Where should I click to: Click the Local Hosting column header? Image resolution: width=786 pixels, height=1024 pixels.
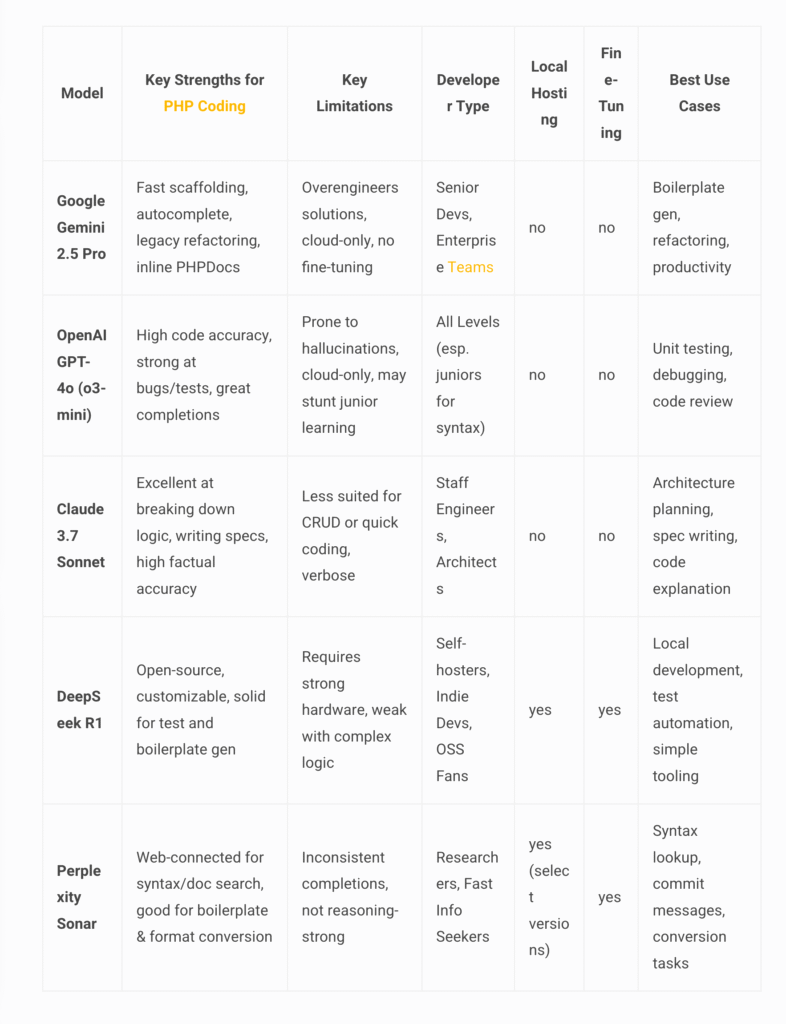(x=549, y=93)
